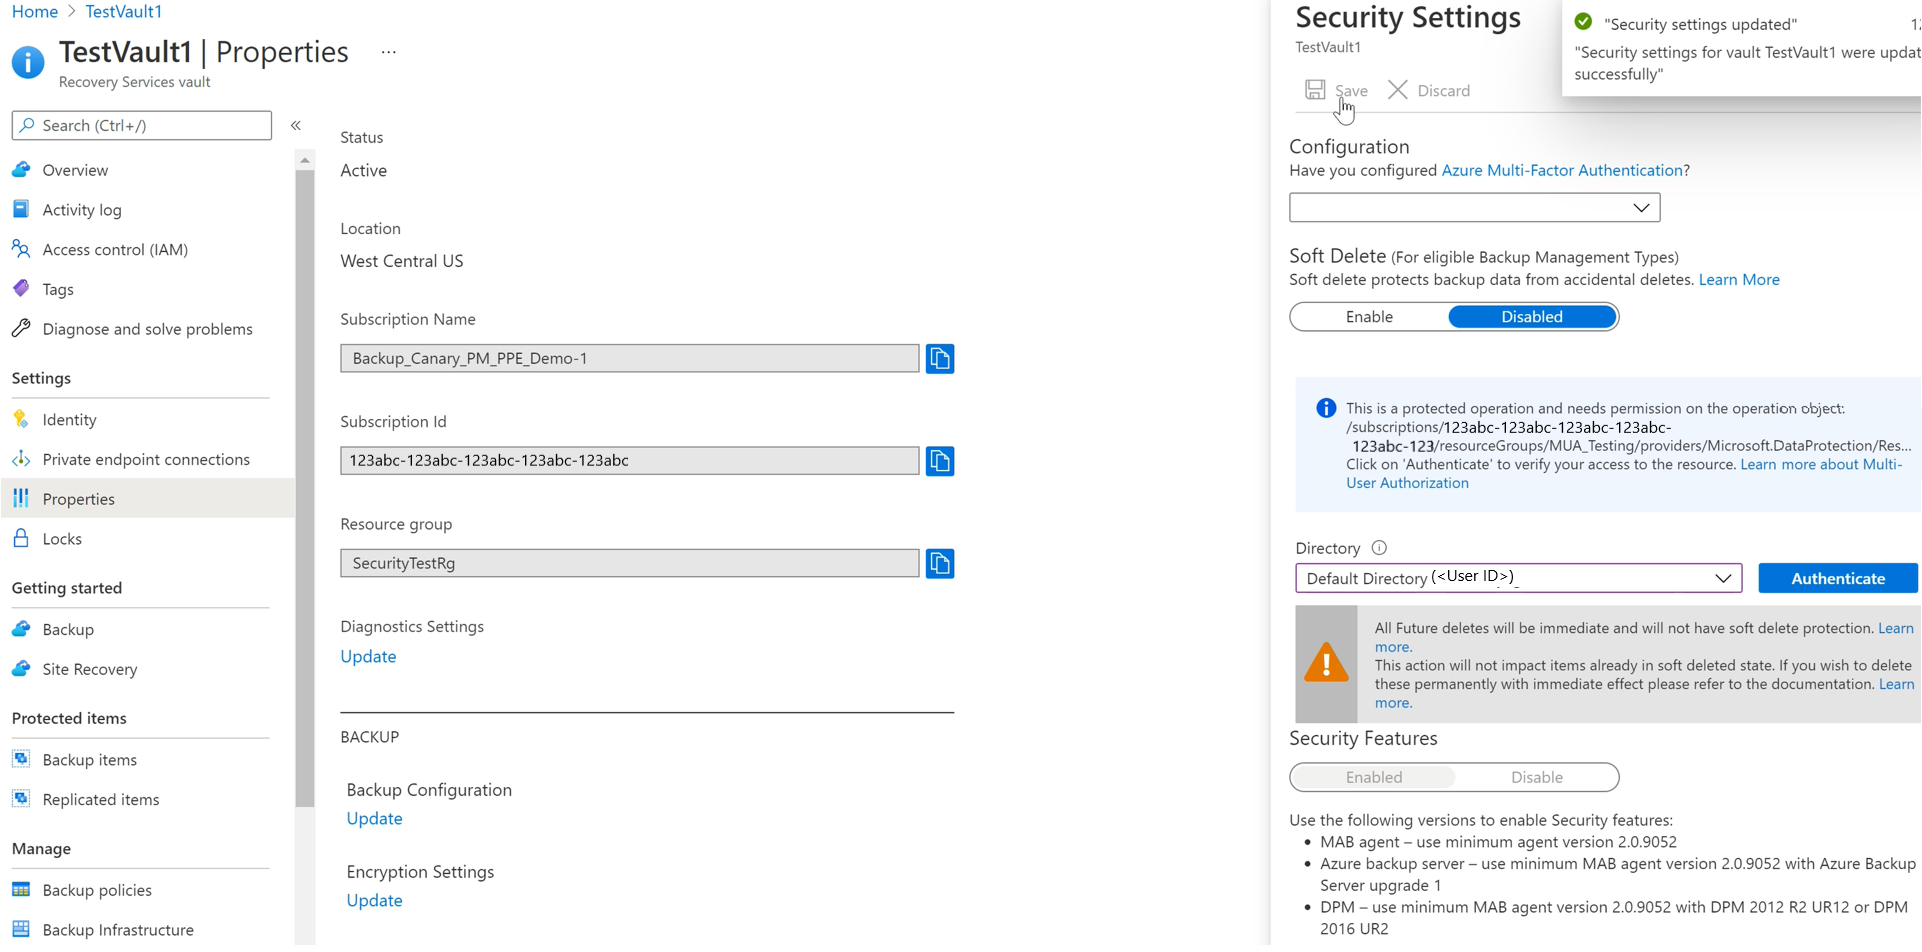Viewport: 1922px width, 952px height.
Task: Click the Locks icon
Action: pos(21,538)
